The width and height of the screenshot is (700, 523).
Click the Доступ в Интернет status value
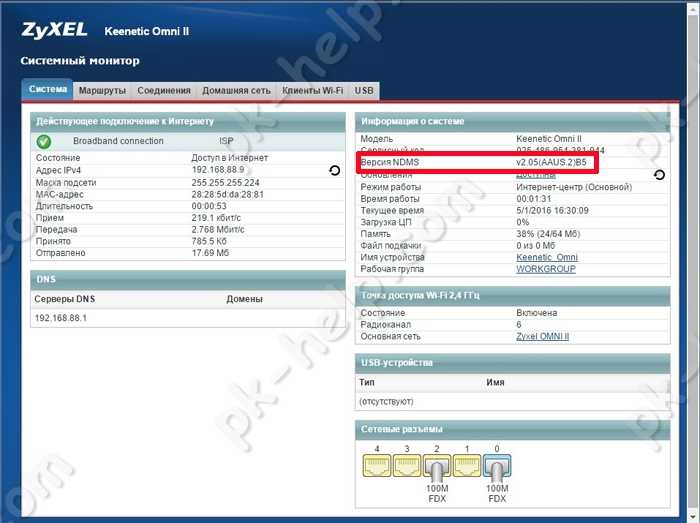(x=229, y=158)
